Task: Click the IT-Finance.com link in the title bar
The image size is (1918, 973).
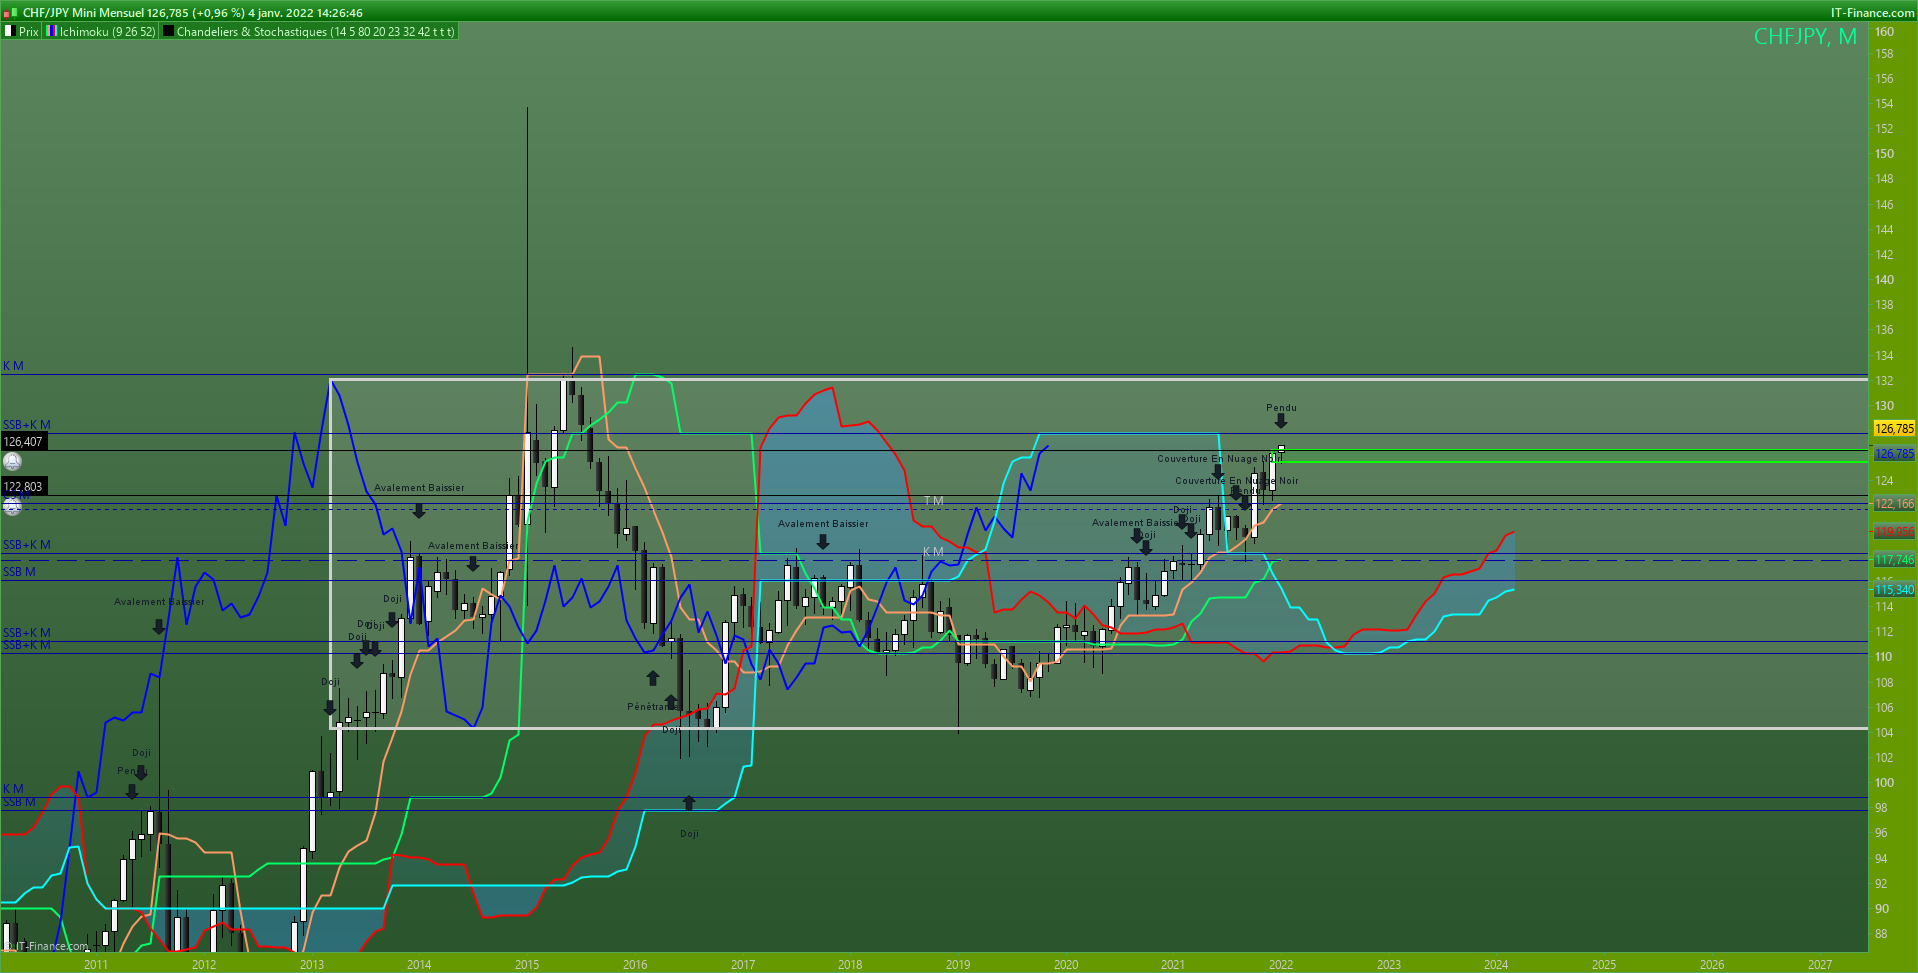Action: (x=1872, y=13)
